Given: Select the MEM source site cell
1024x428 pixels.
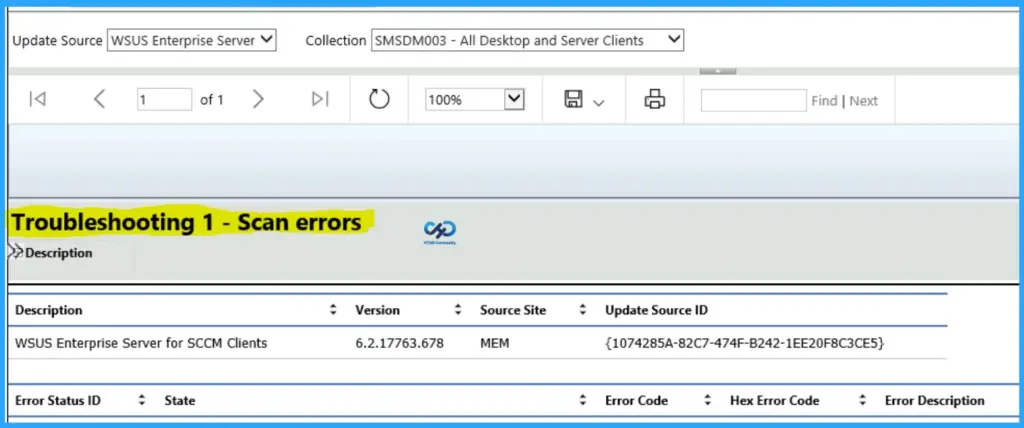Looking at the screenshot, I should point(494,343).
